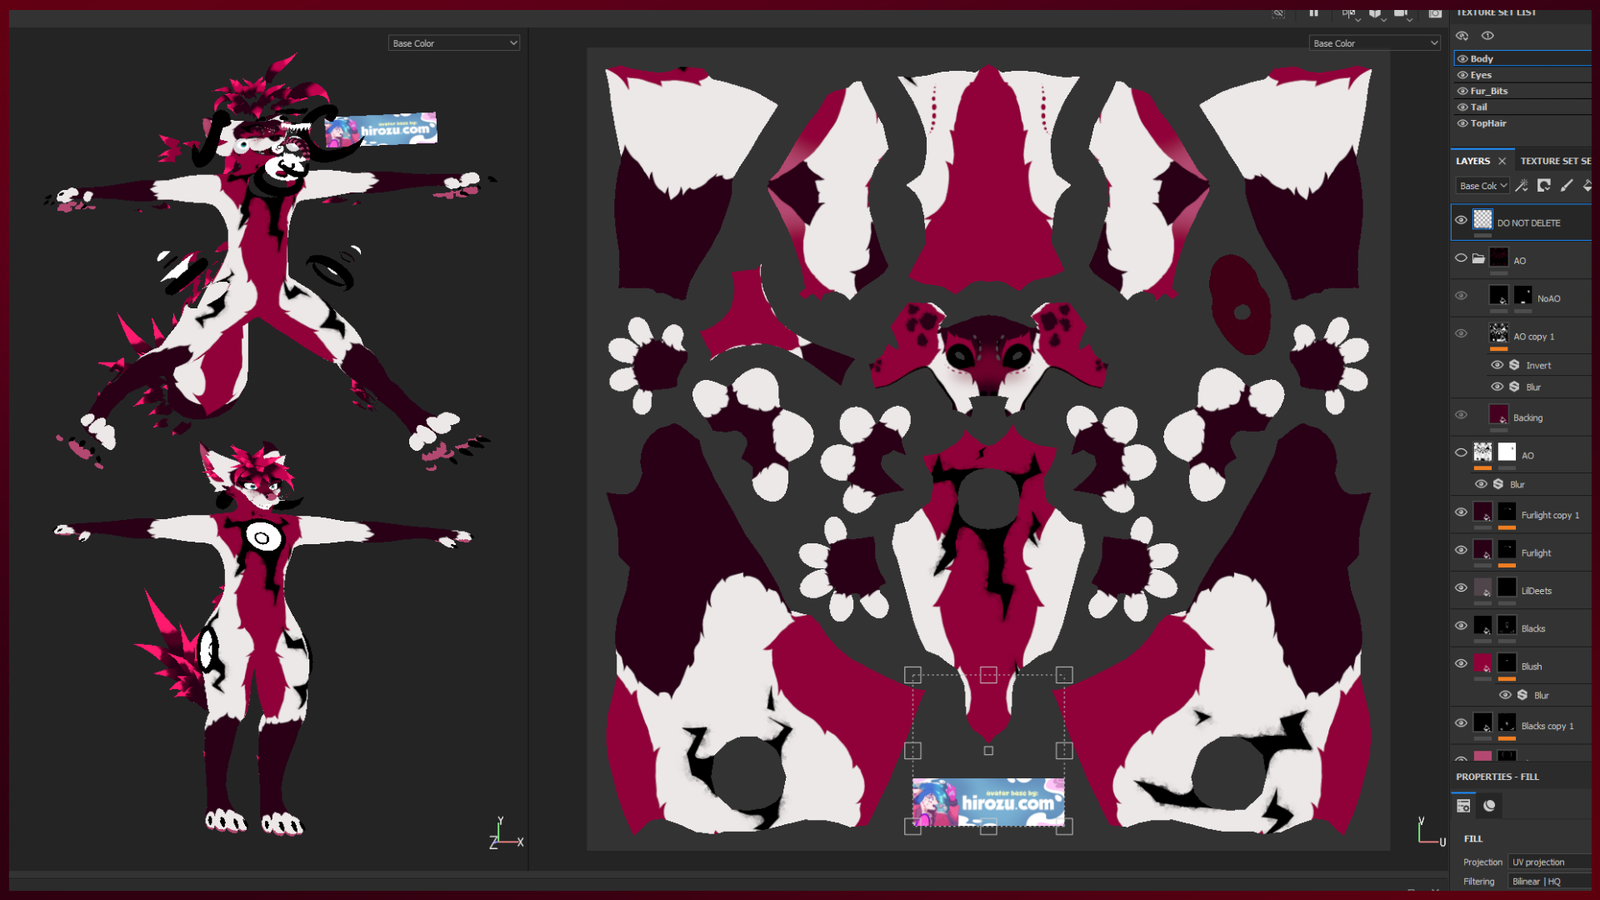Open the material tab in Properties panel
The height and width of the screenshot is (900, 1600).
pyautogui.click(x=1489, y=806)
